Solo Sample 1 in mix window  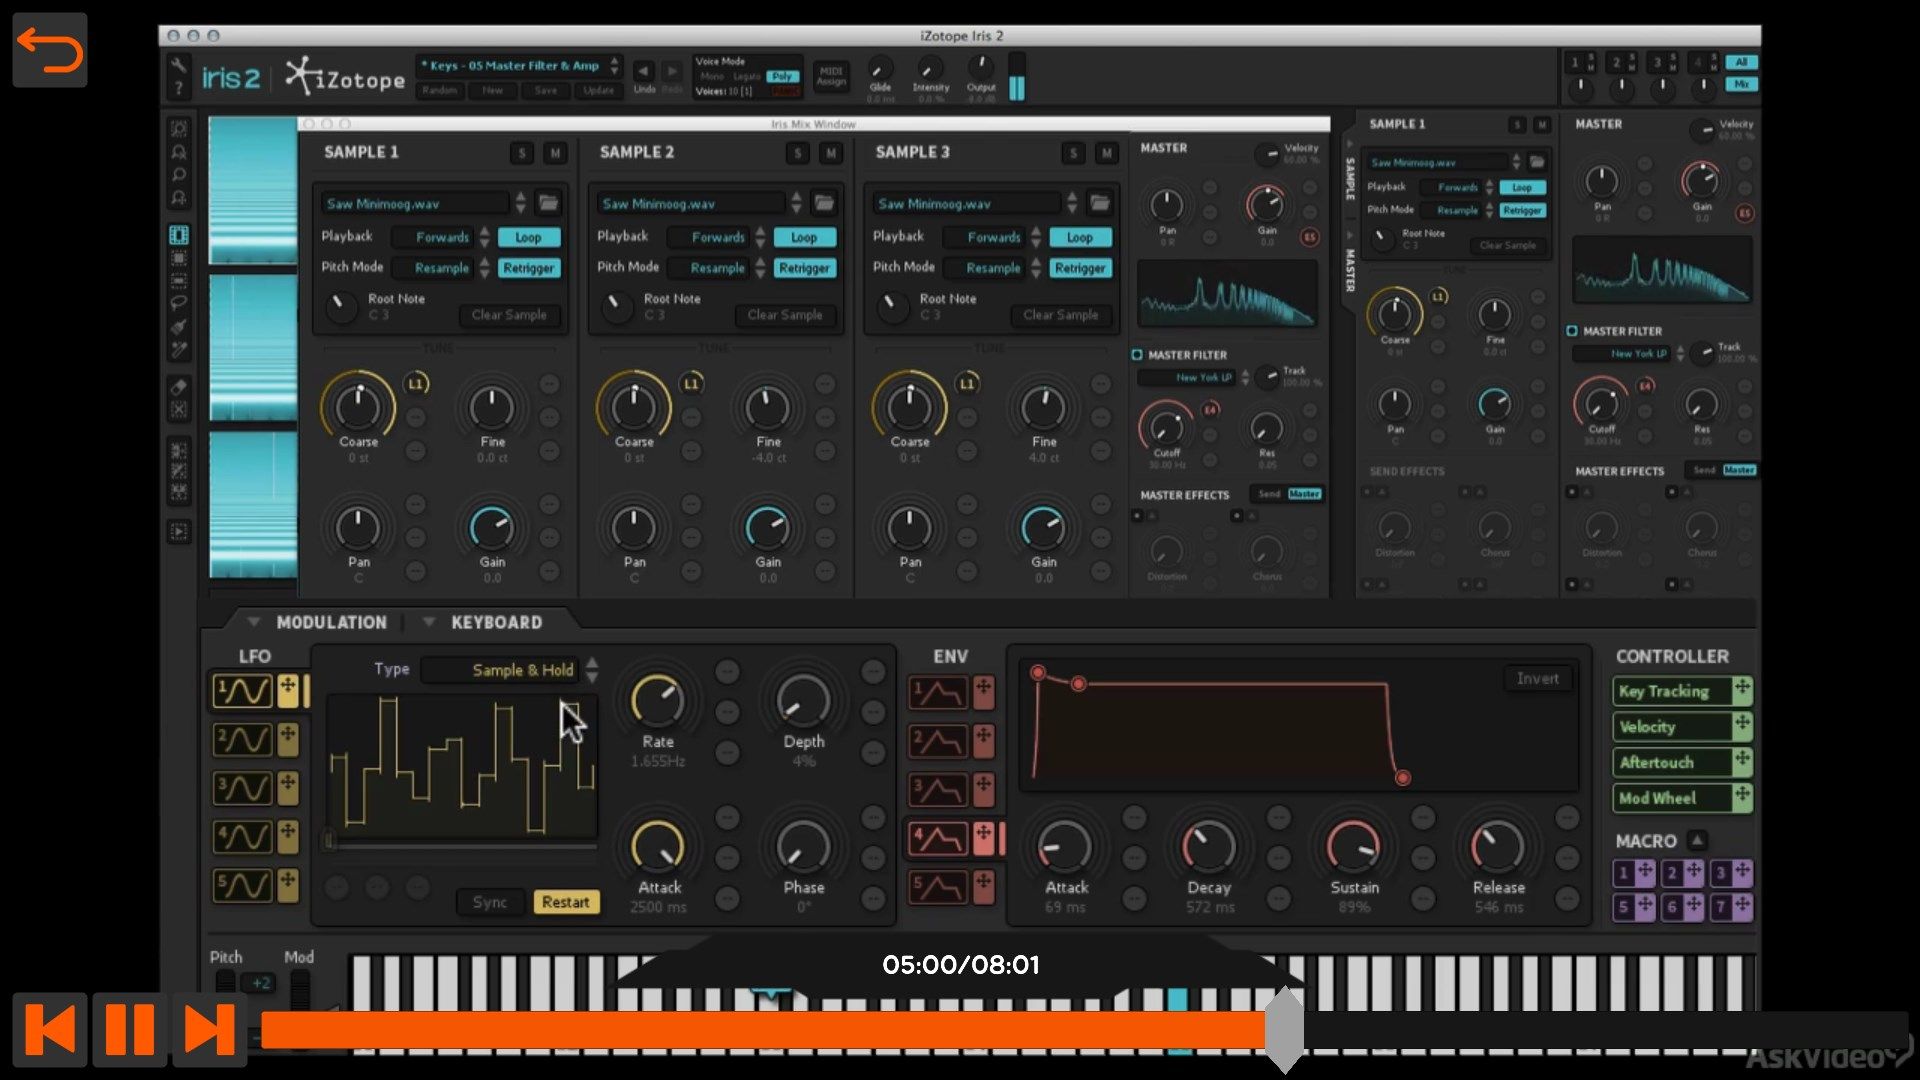coord(522,153)
